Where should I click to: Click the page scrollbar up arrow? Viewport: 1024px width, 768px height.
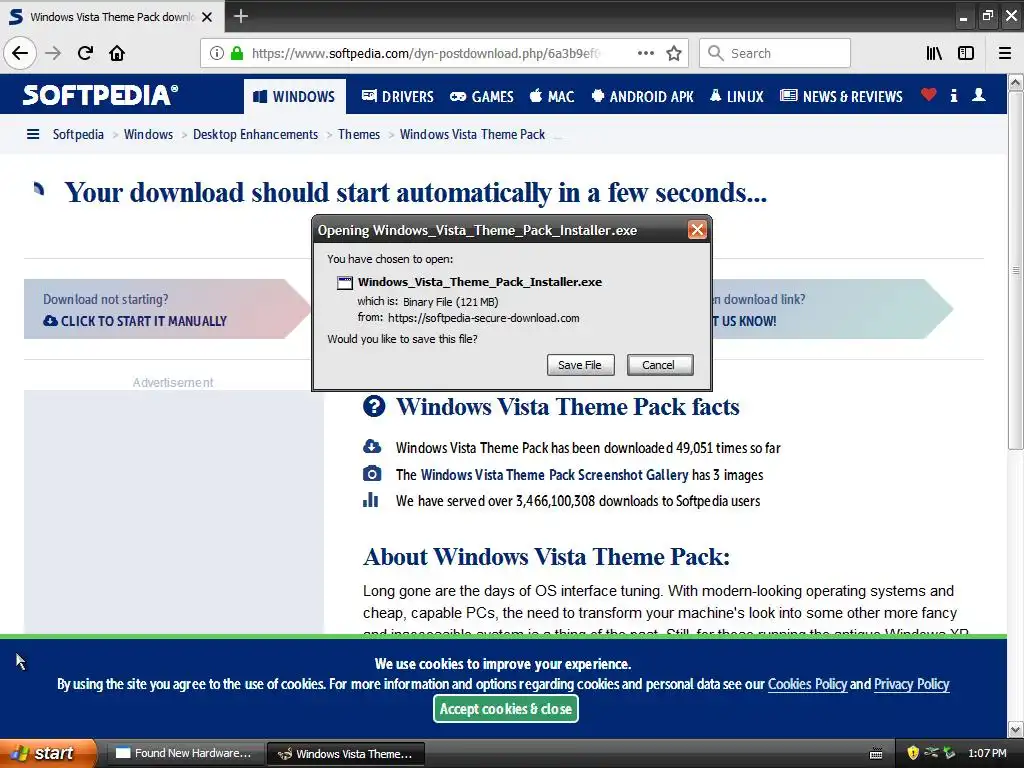(1016, 82)
